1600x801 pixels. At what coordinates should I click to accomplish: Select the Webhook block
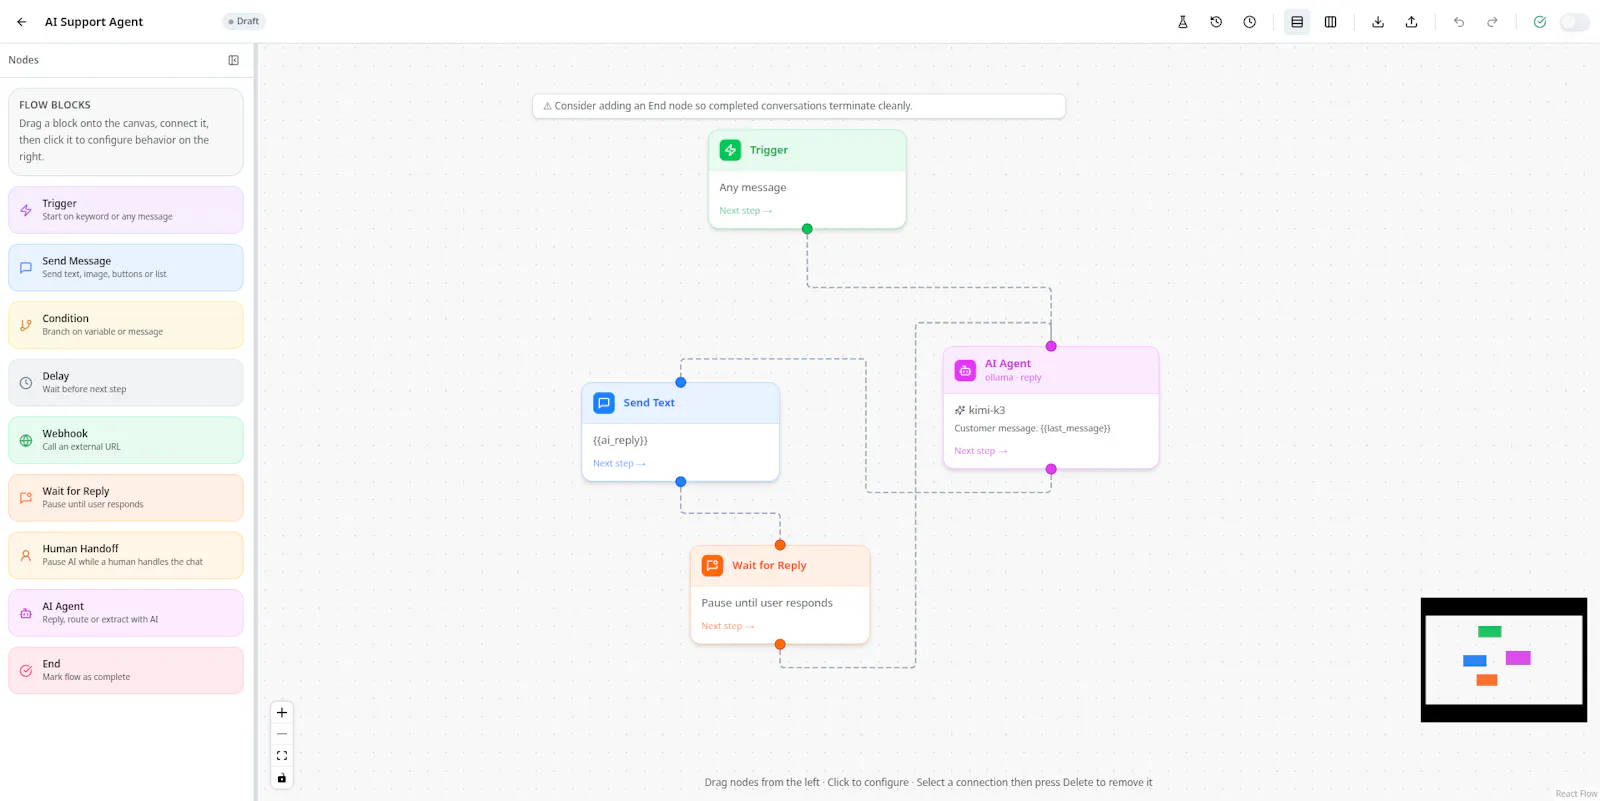(126, 440)
